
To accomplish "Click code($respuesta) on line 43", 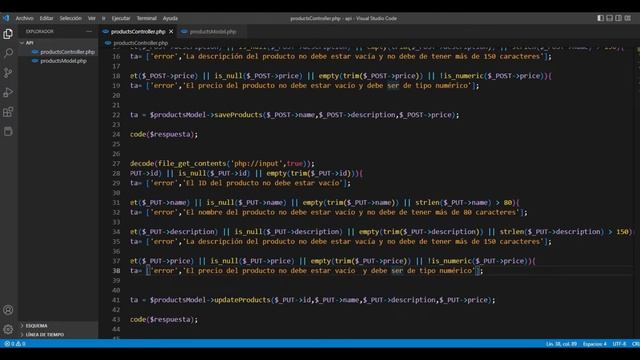I will 164,319.
